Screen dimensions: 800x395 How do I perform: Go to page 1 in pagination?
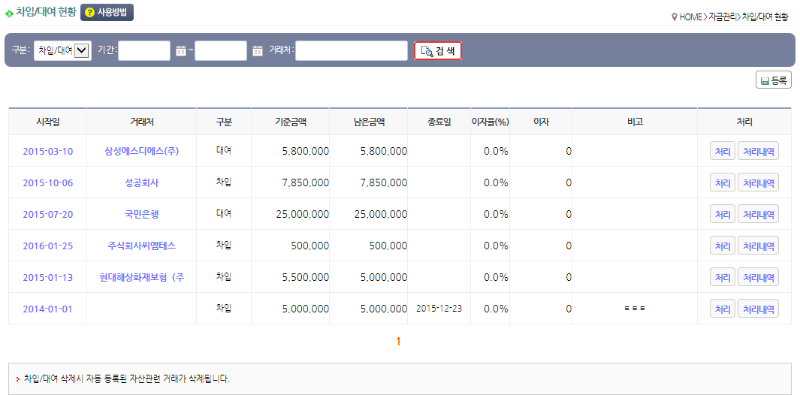(x=398, y=341)
